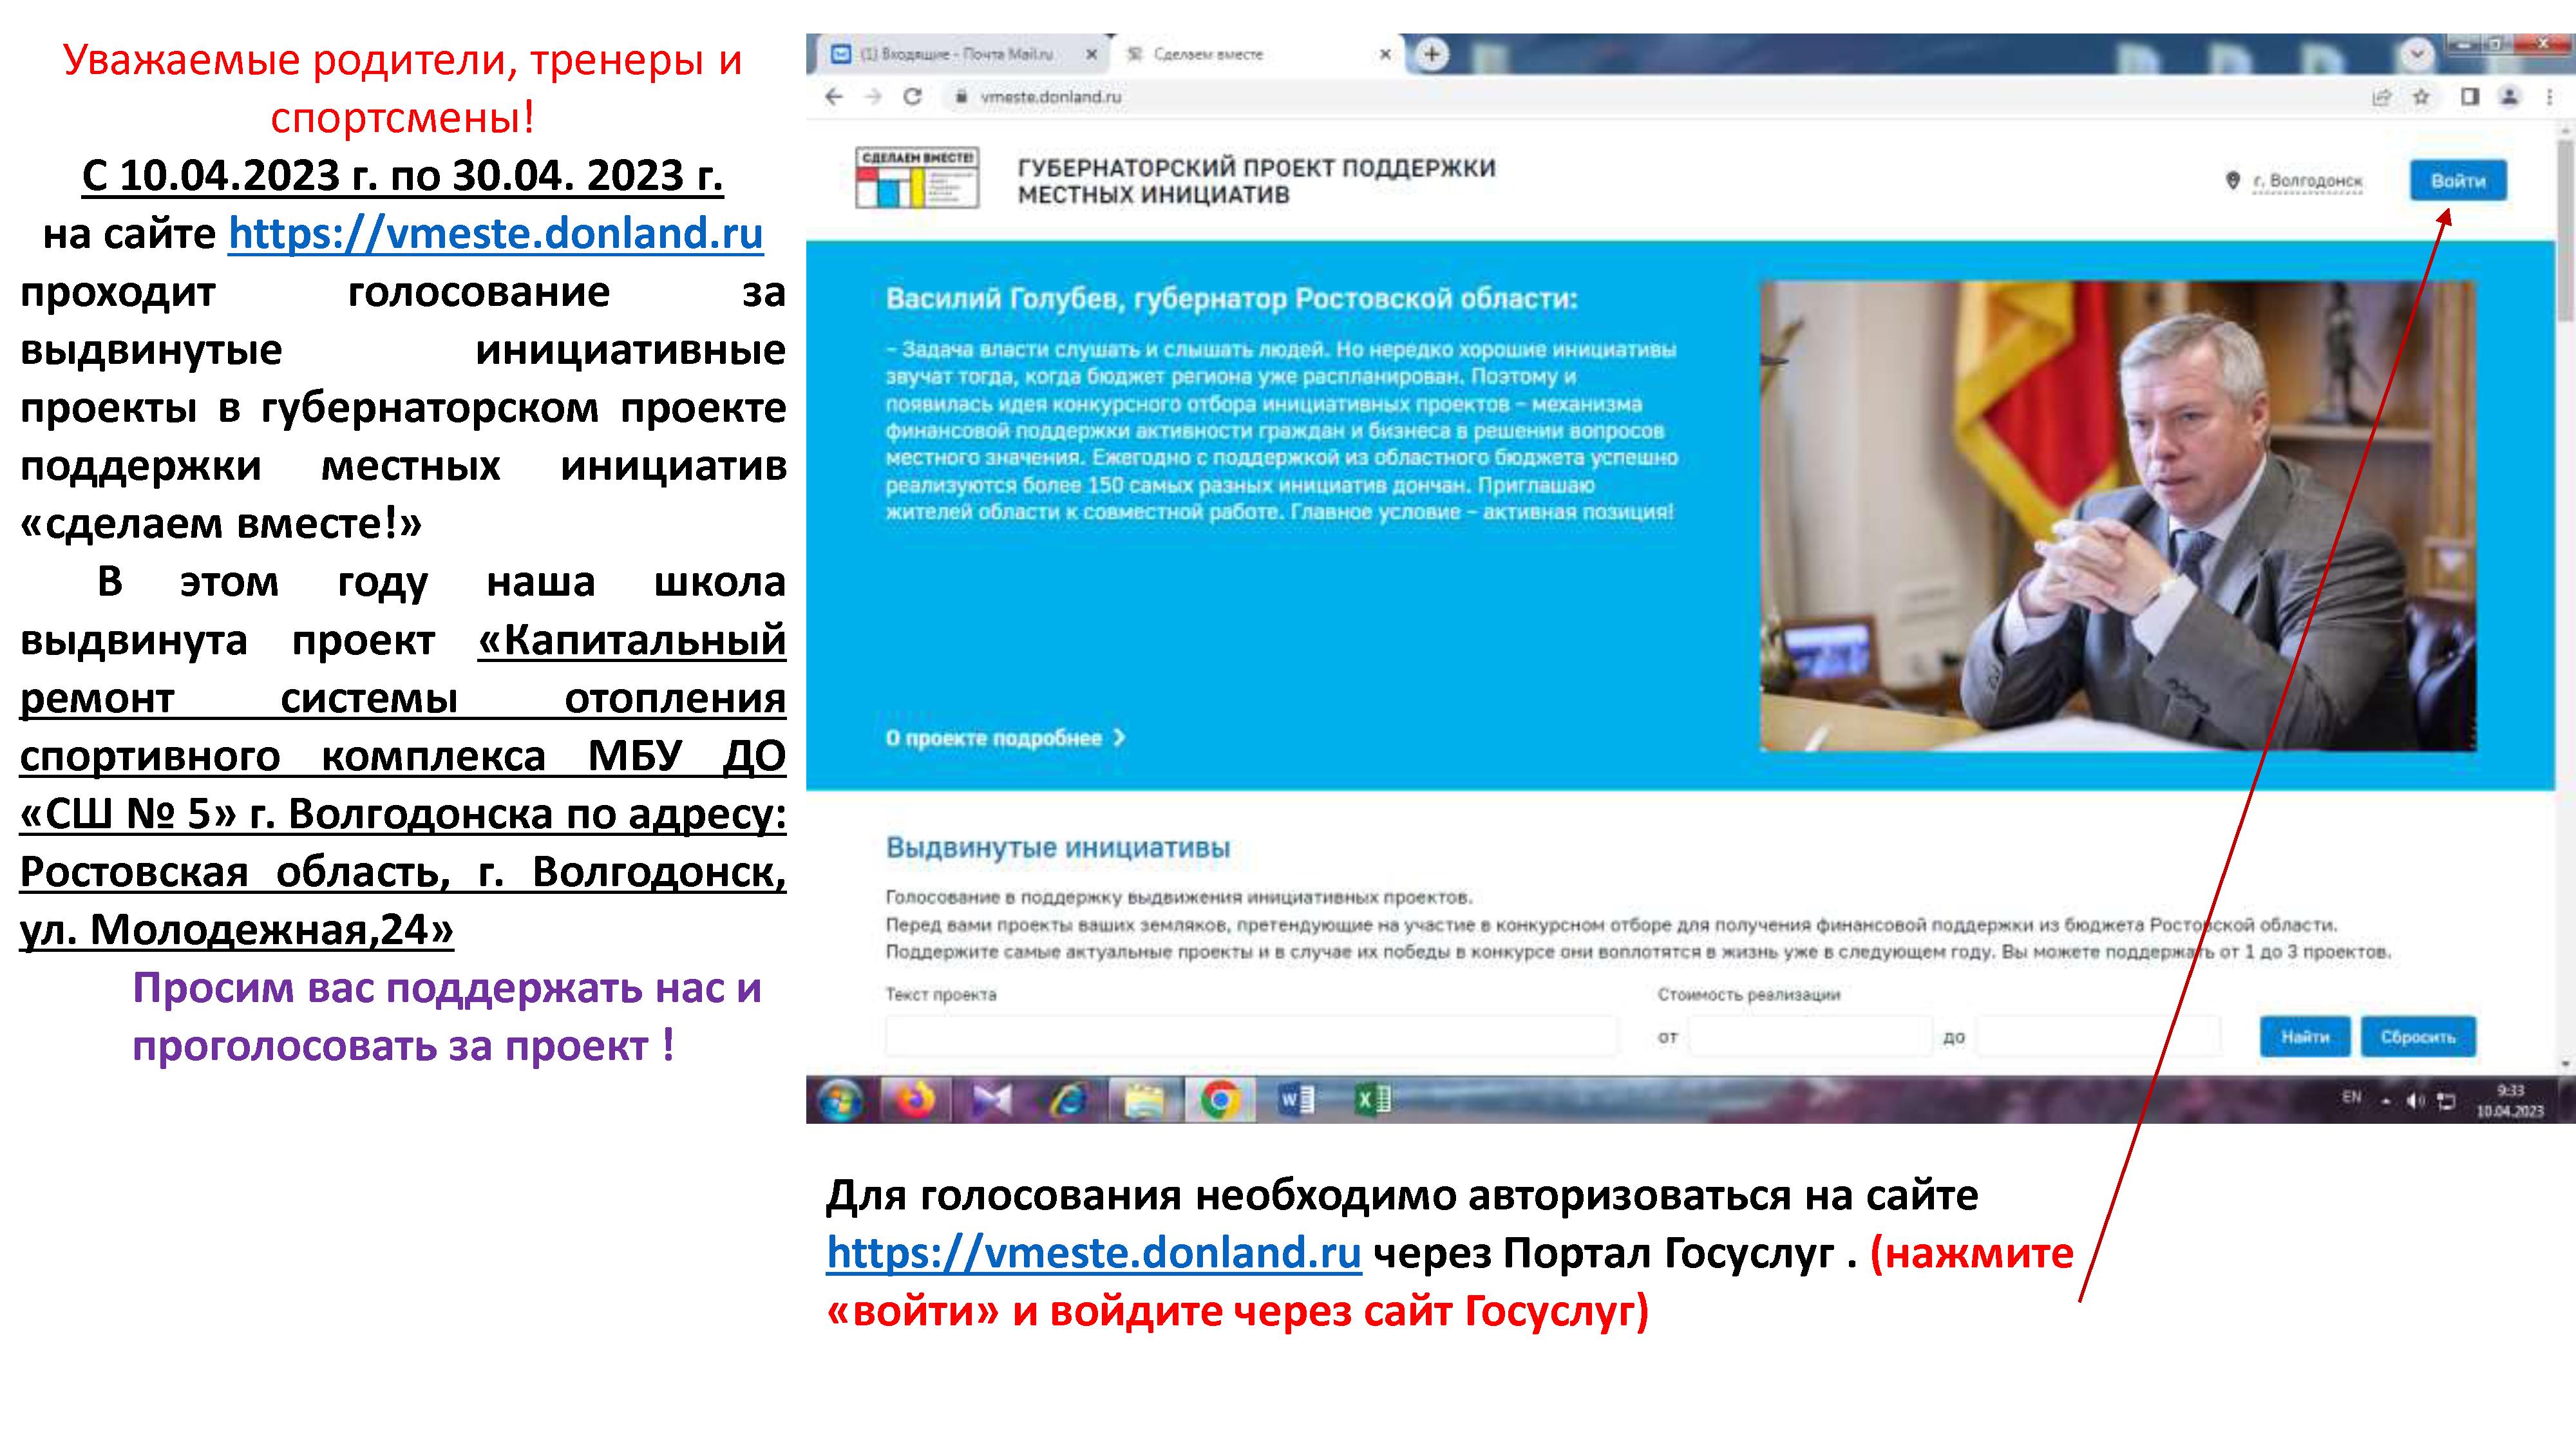Click the volume speaker tray icon
This screenshot has width=2576, height=1449.
[2415, 1101]
